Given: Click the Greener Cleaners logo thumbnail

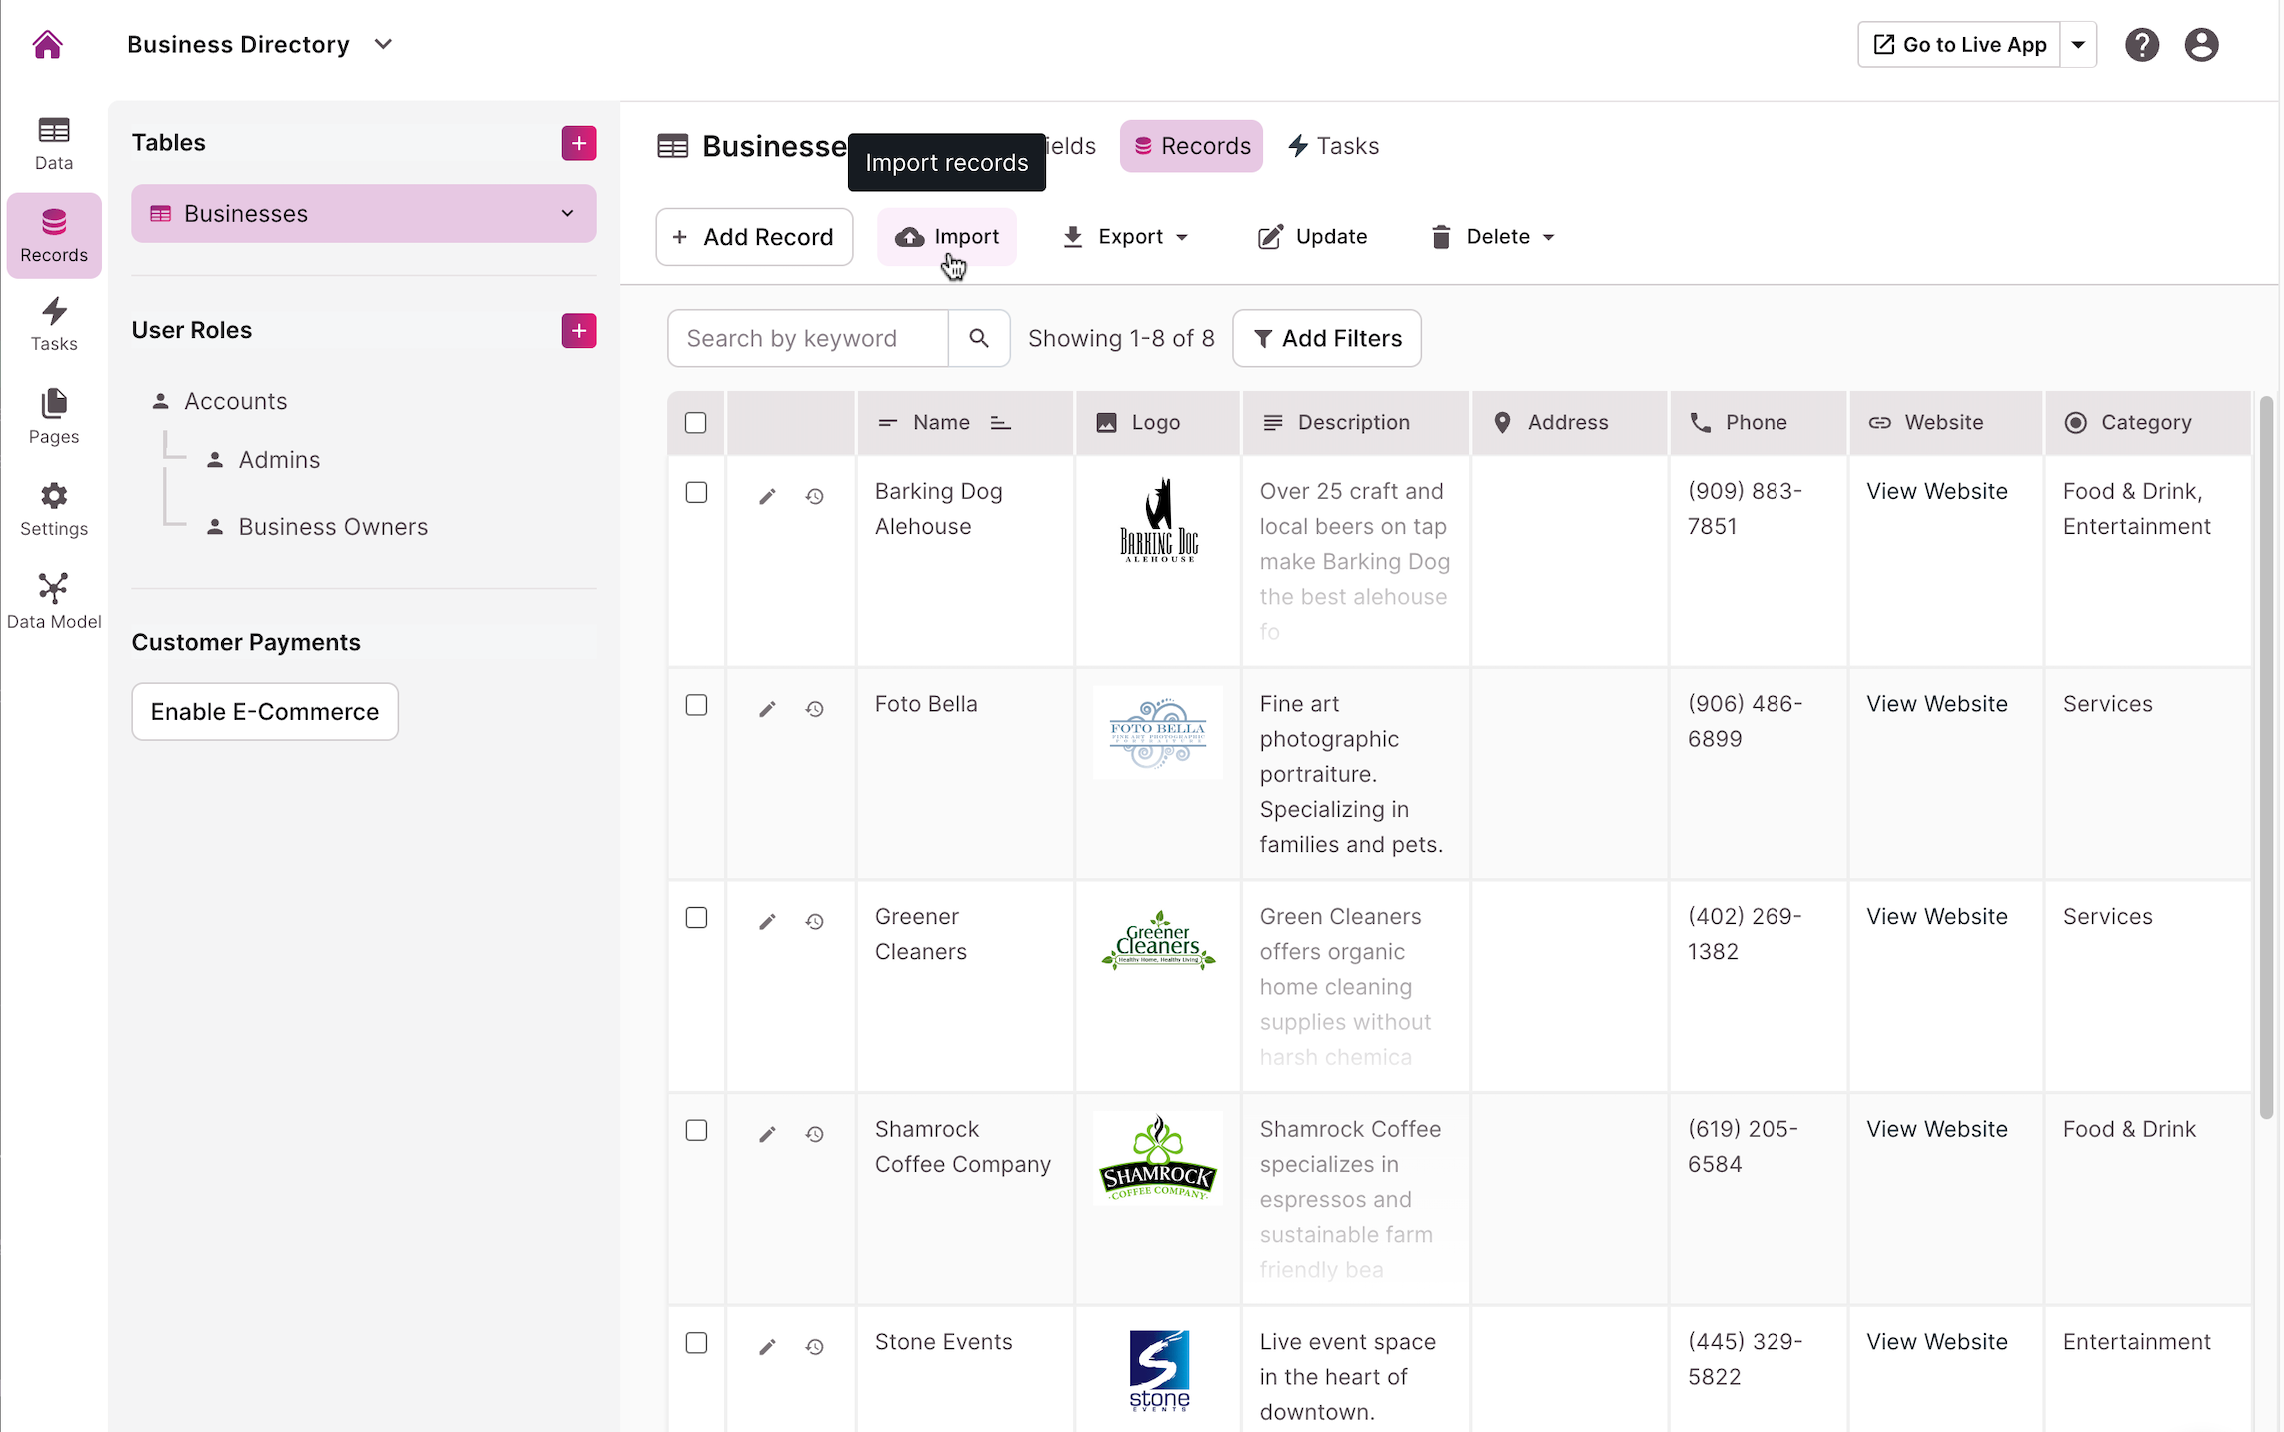Looking at the screenshot, I should pyautogui.click(x=1158, y=942).
